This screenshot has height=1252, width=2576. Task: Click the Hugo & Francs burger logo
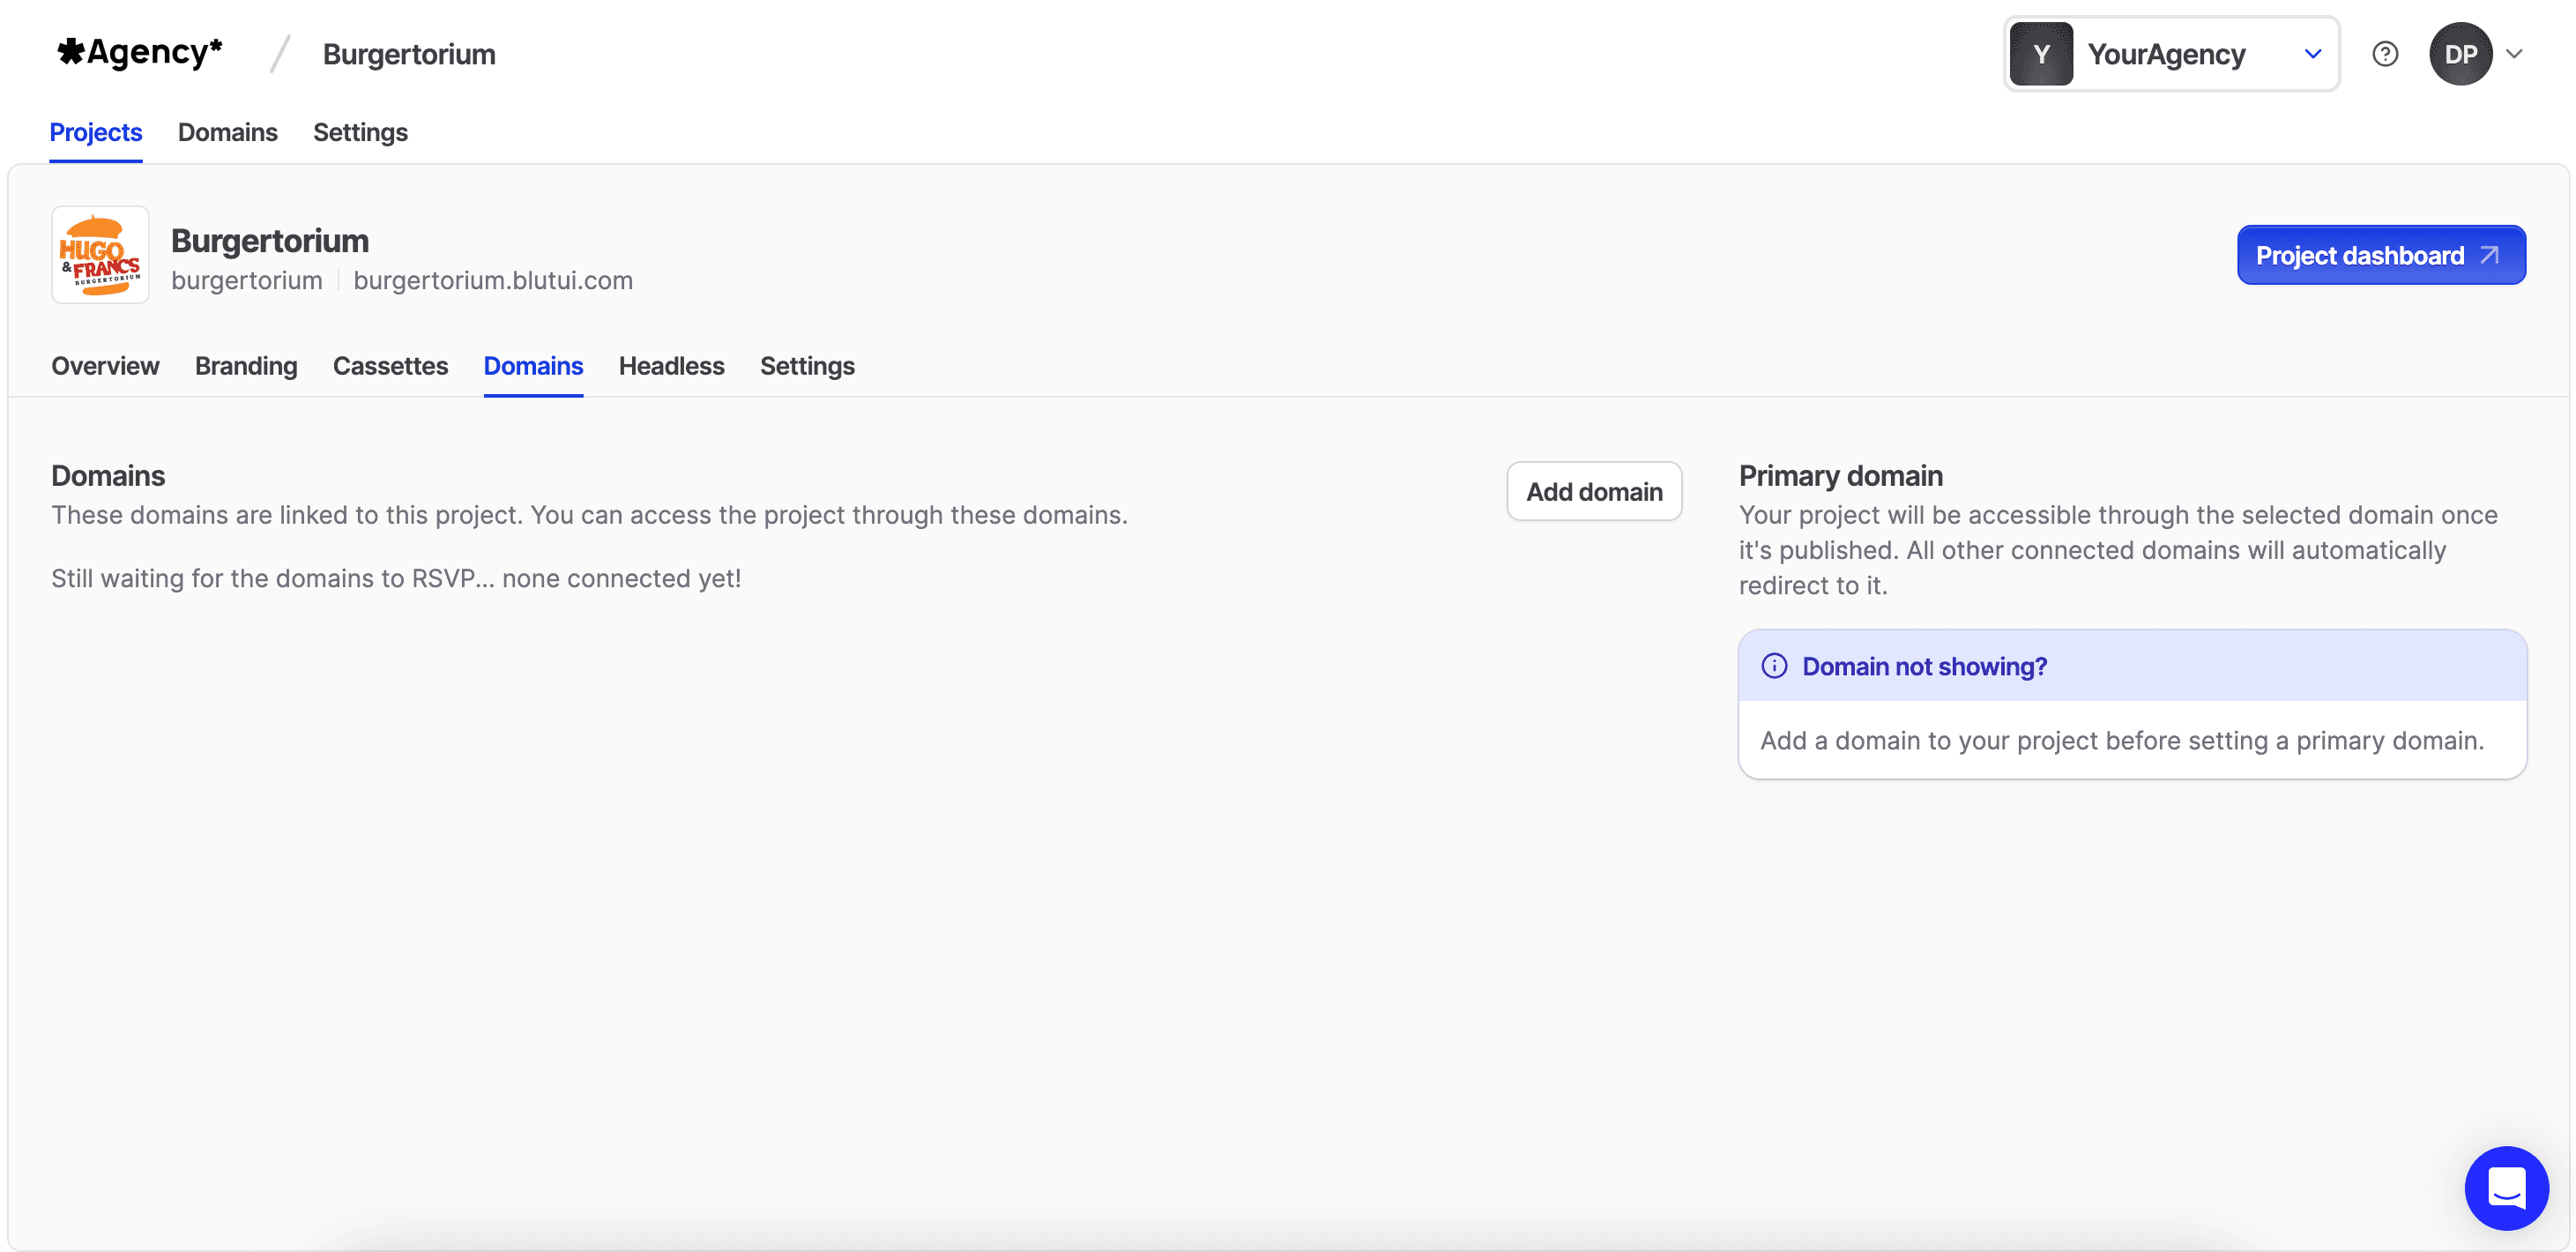(x=100, y=255)
